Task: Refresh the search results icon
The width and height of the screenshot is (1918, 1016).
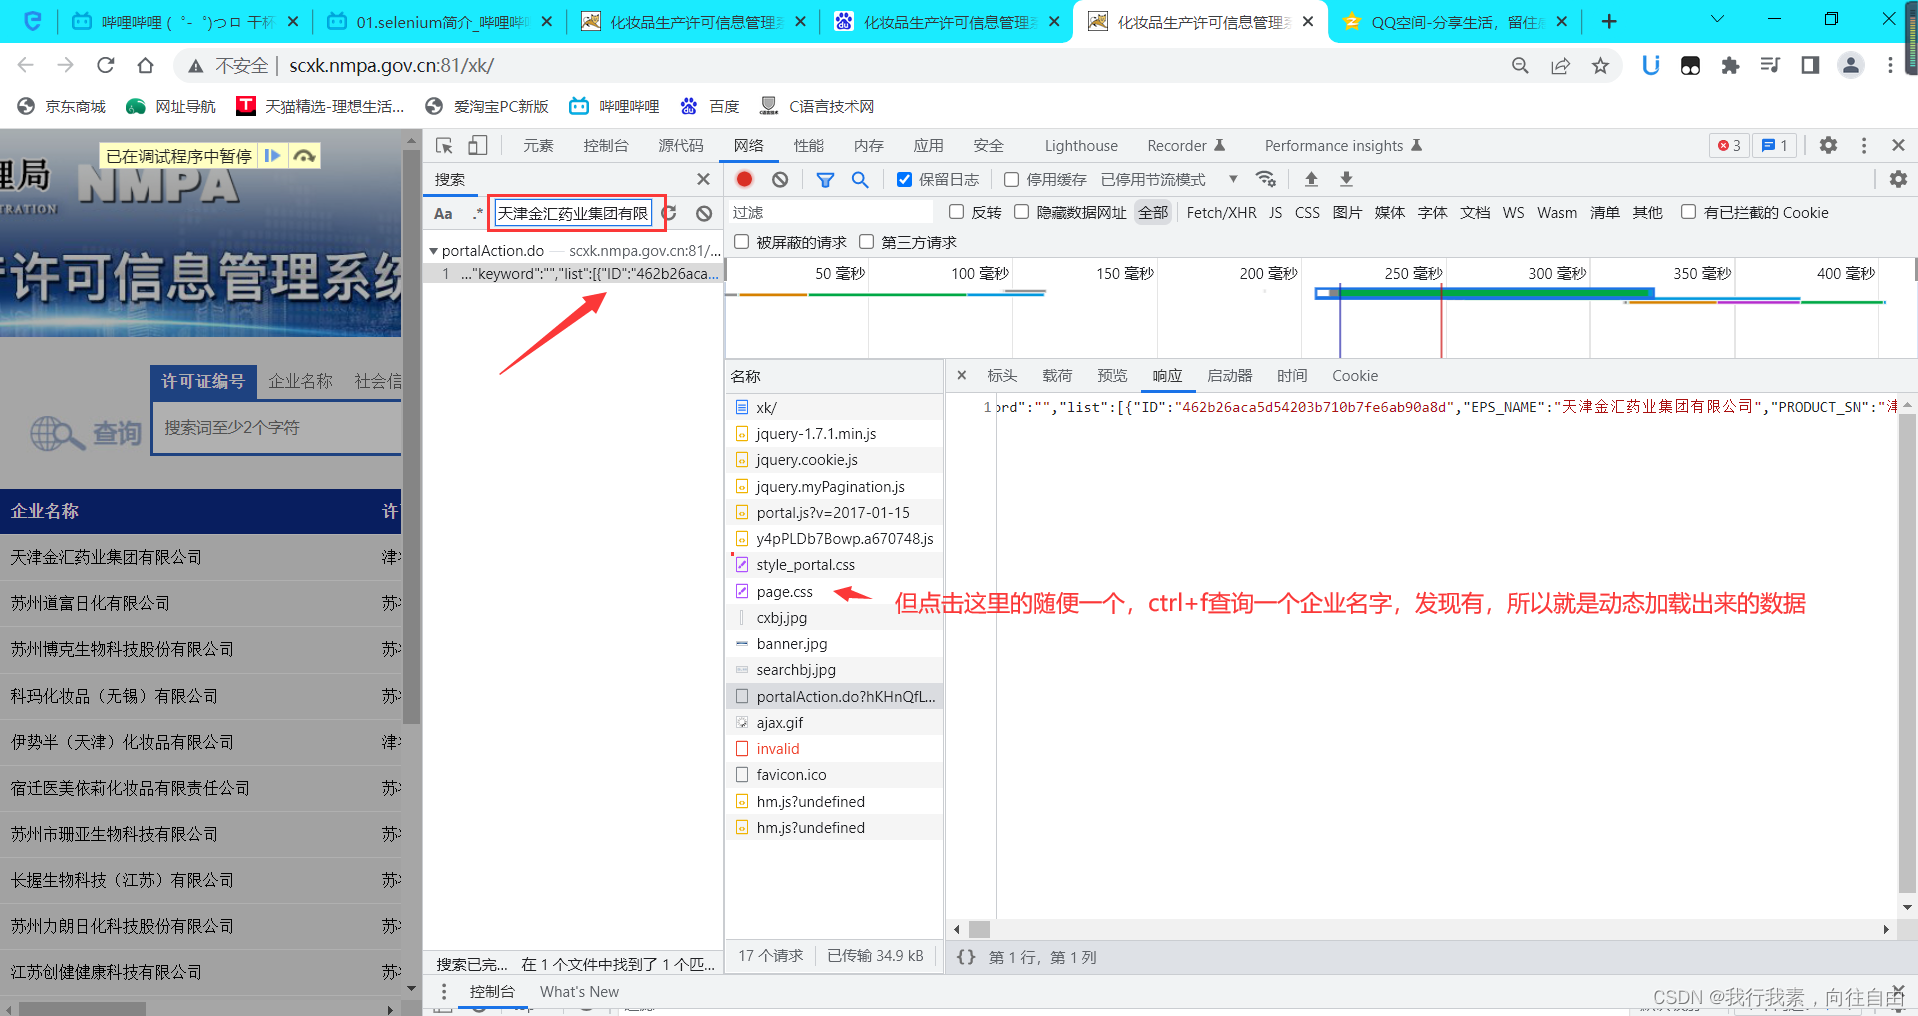Action: [x=669, y=213]
